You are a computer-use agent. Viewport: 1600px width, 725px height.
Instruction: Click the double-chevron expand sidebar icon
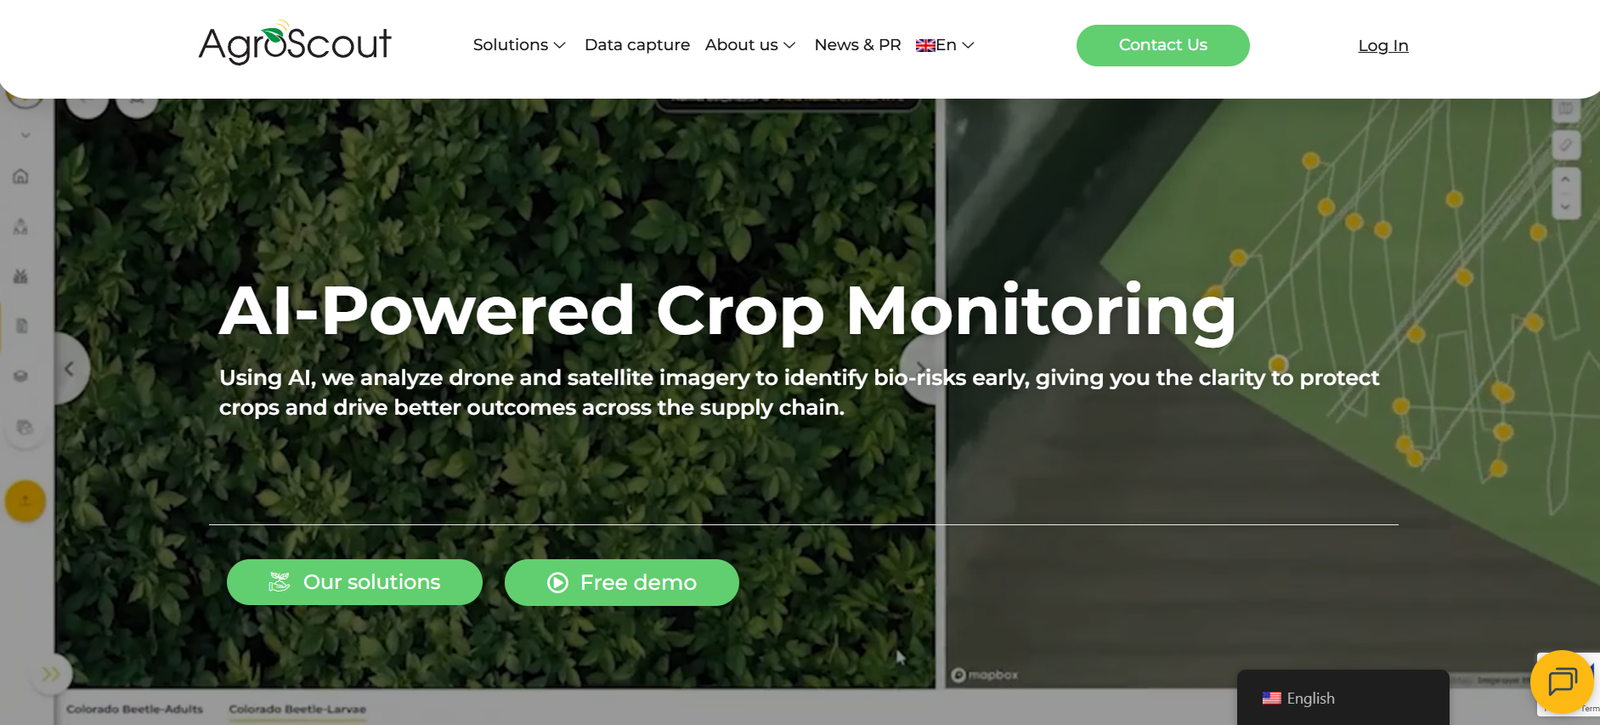(x=50, y=674)
